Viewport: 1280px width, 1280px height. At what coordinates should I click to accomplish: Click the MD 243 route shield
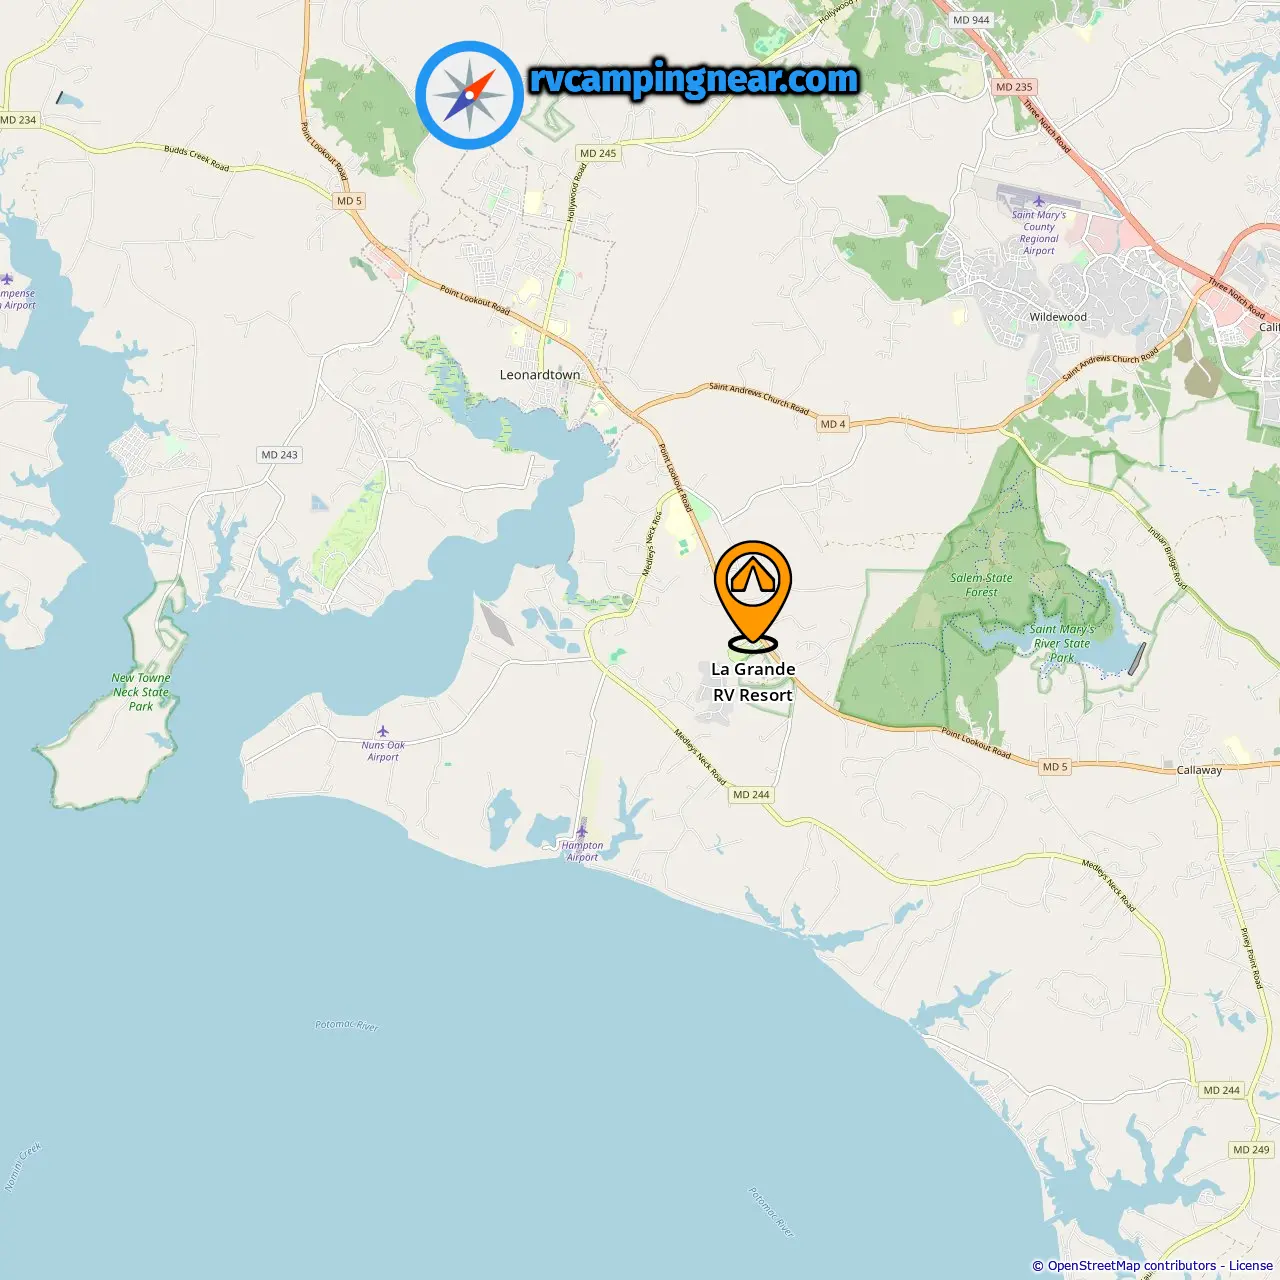coord(280,454)
